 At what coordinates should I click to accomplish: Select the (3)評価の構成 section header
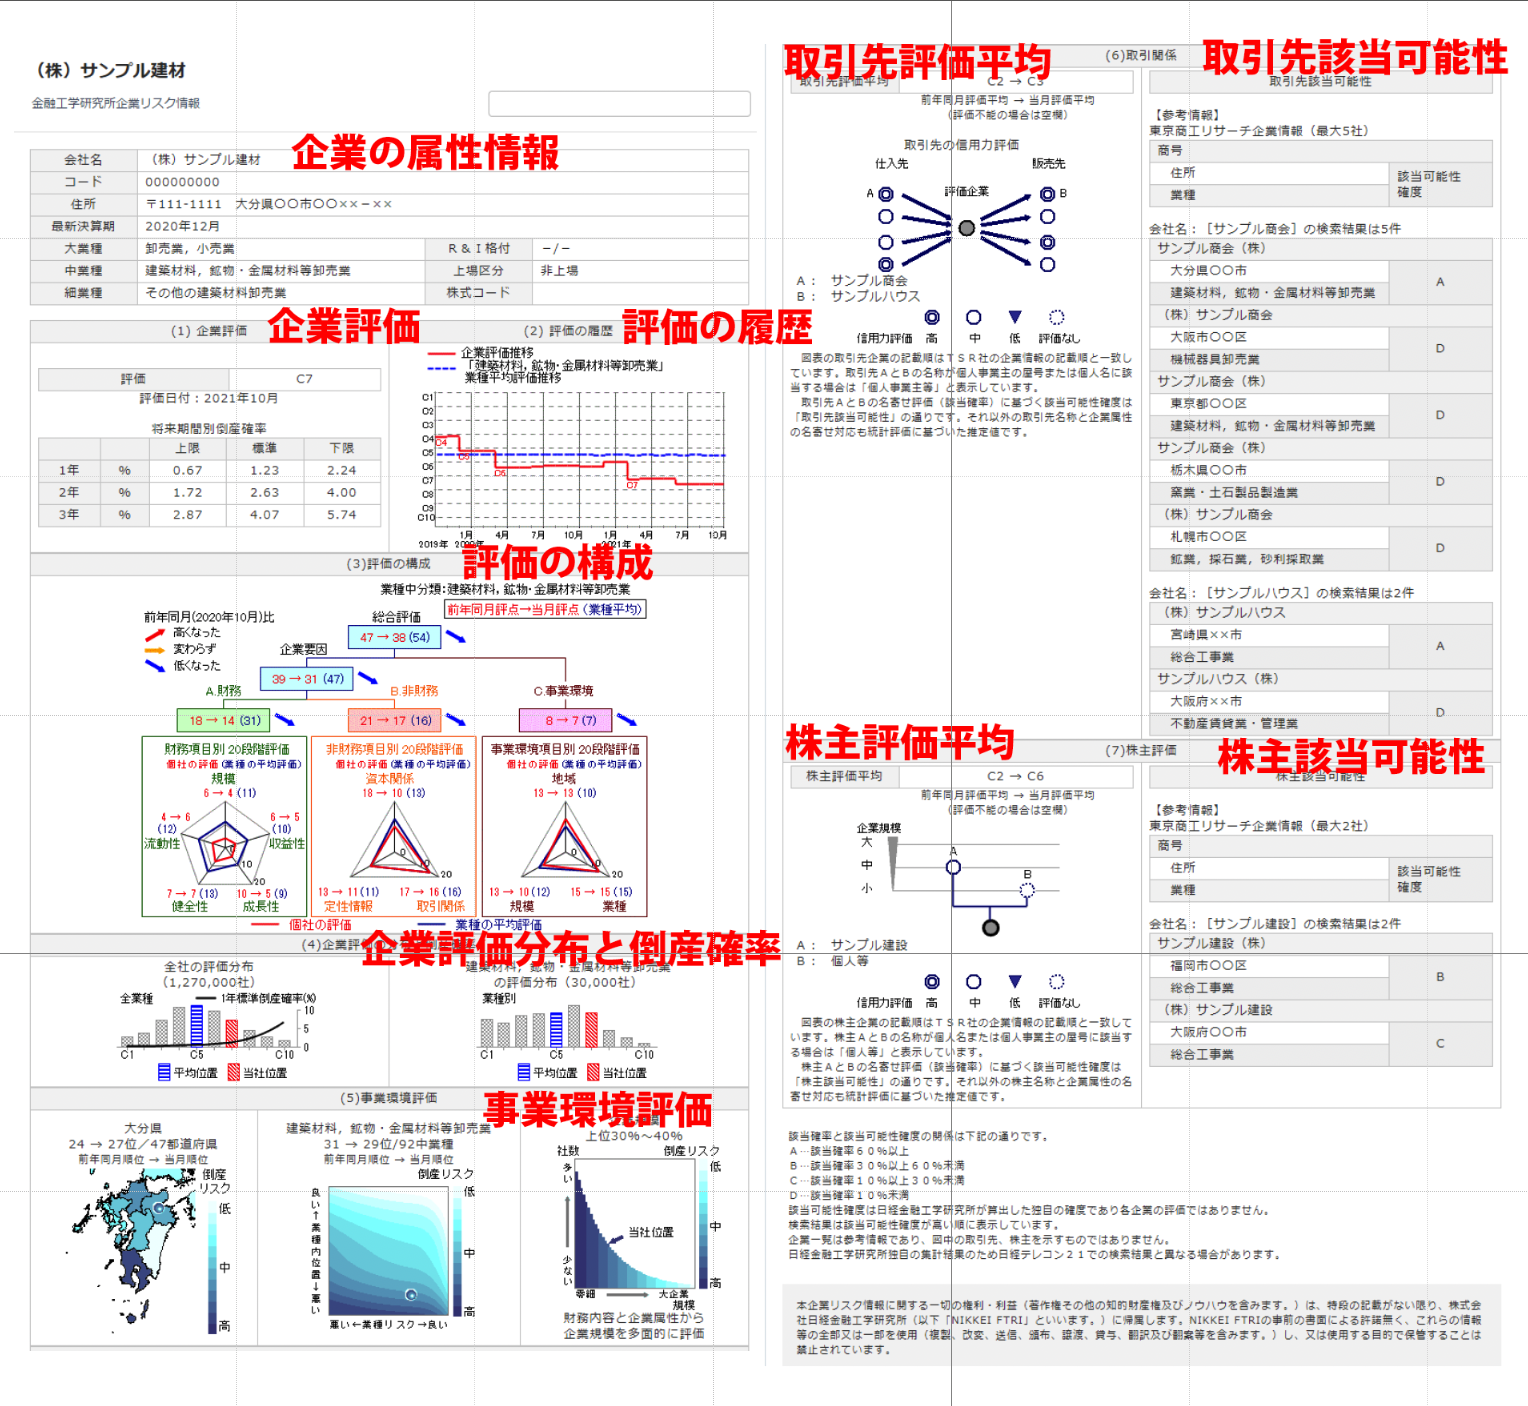pyautogui.click(x=389, y=564)
